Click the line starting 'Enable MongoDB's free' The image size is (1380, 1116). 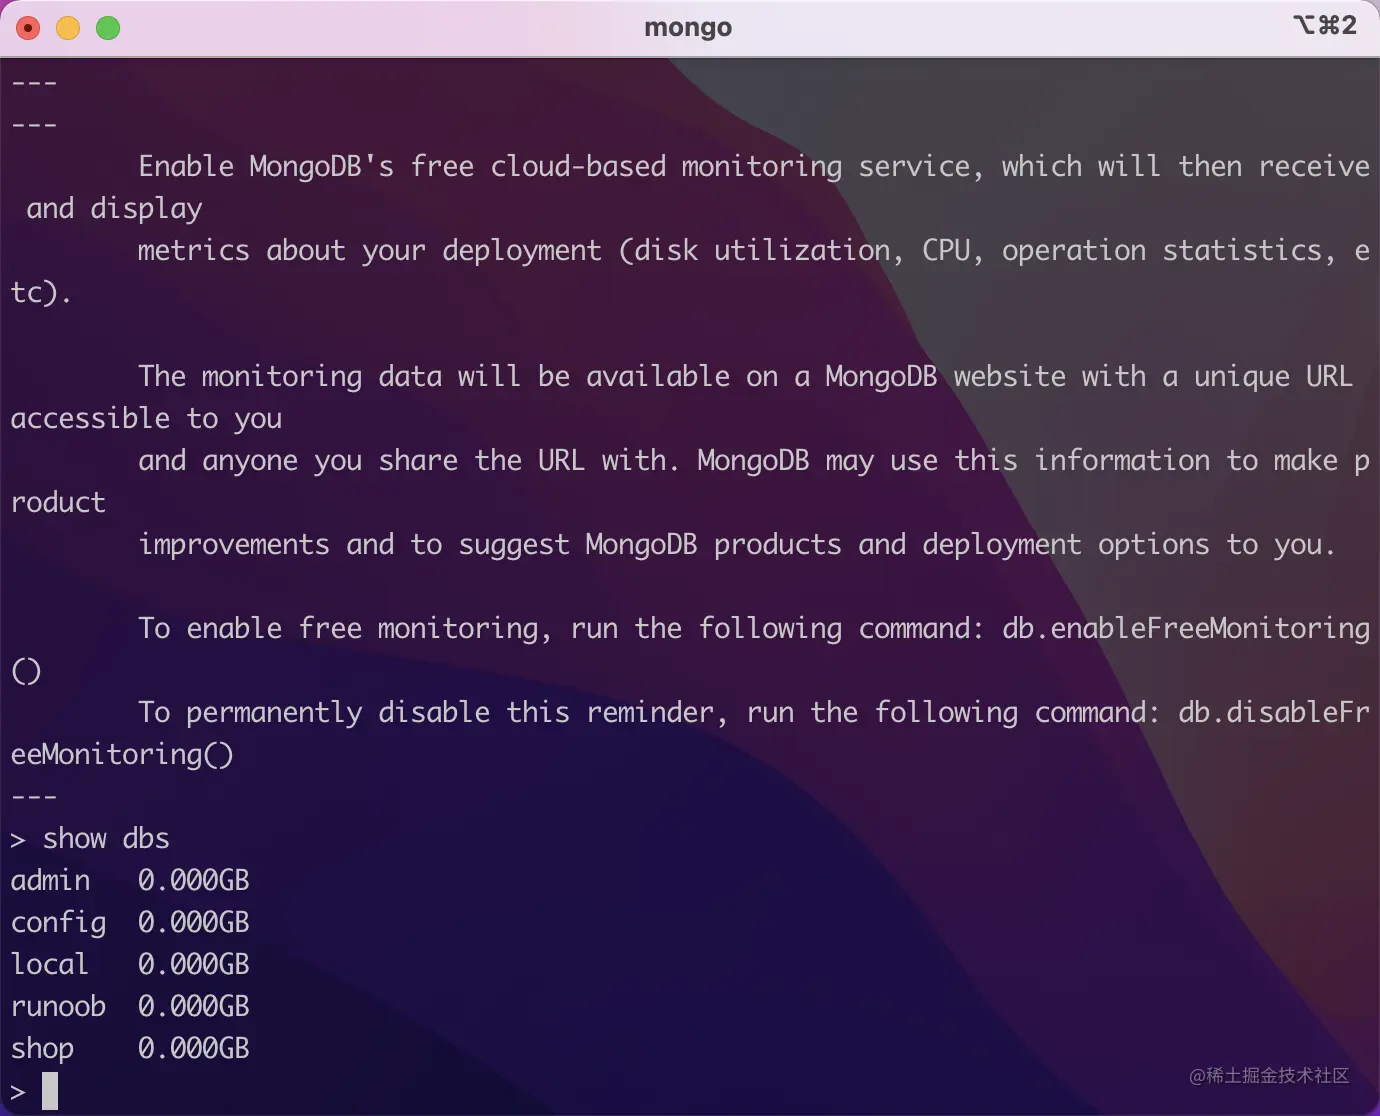(x=754, y=166)
